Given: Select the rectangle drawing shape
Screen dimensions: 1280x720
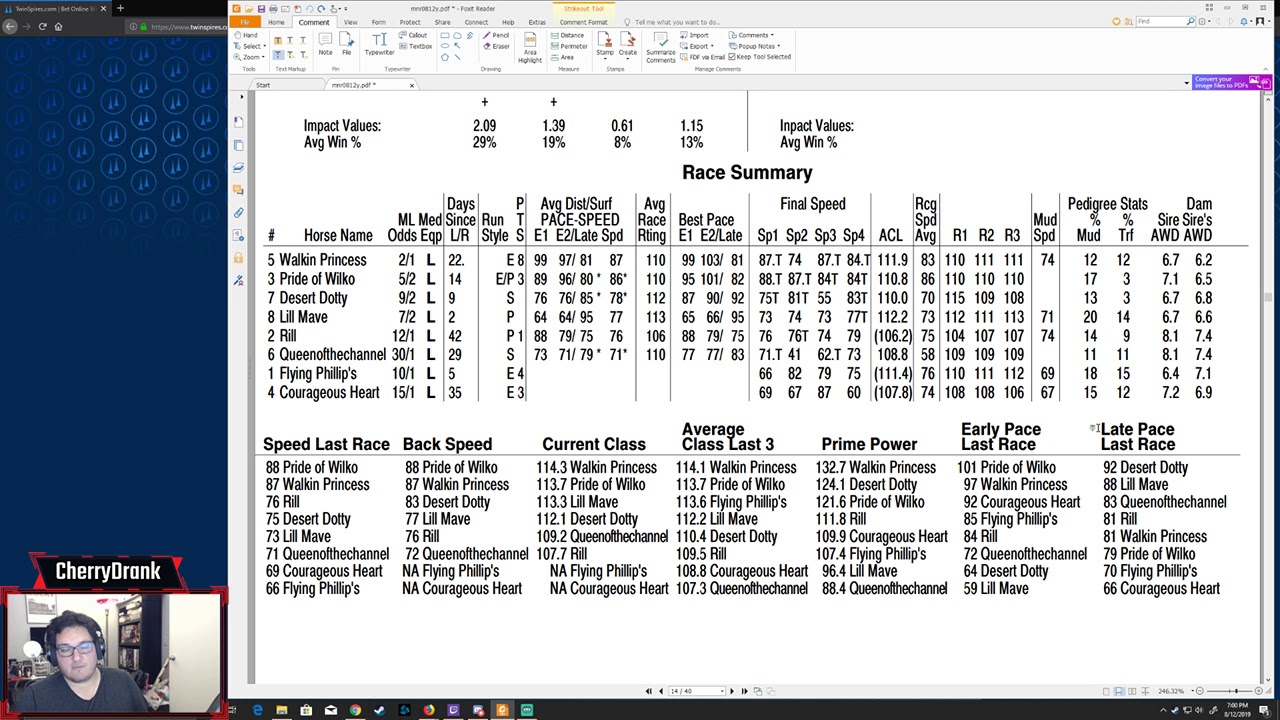Looking at the screenshot, I should (x=444, y=35).
